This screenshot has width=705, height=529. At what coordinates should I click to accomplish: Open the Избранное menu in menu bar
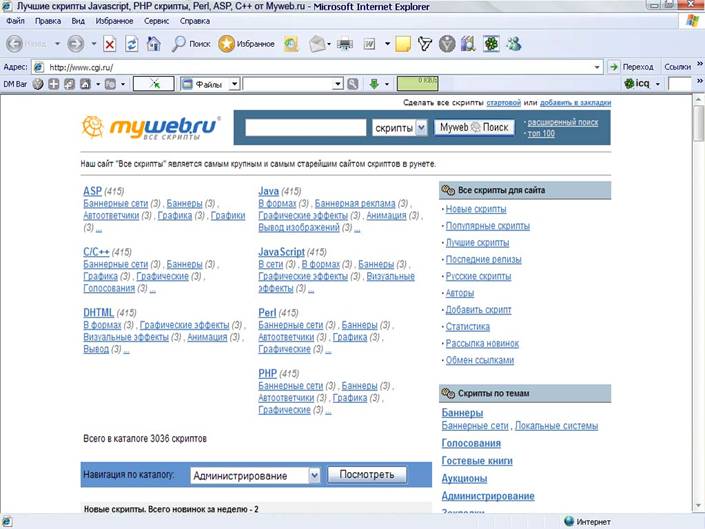click(114, 21)
